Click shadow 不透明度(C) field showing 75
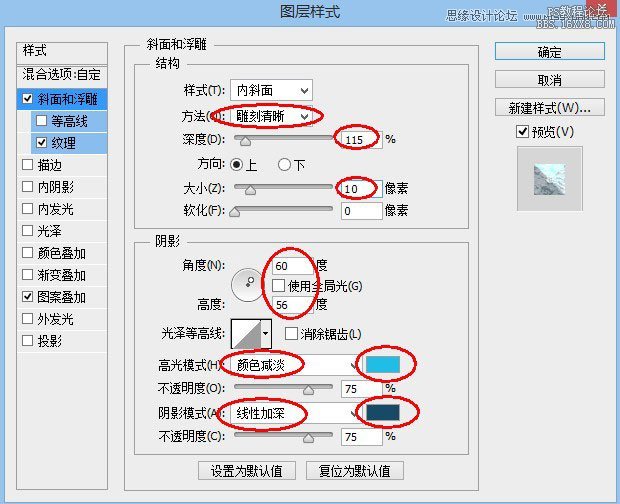This screenshot has height=504, width=620. 362,437
